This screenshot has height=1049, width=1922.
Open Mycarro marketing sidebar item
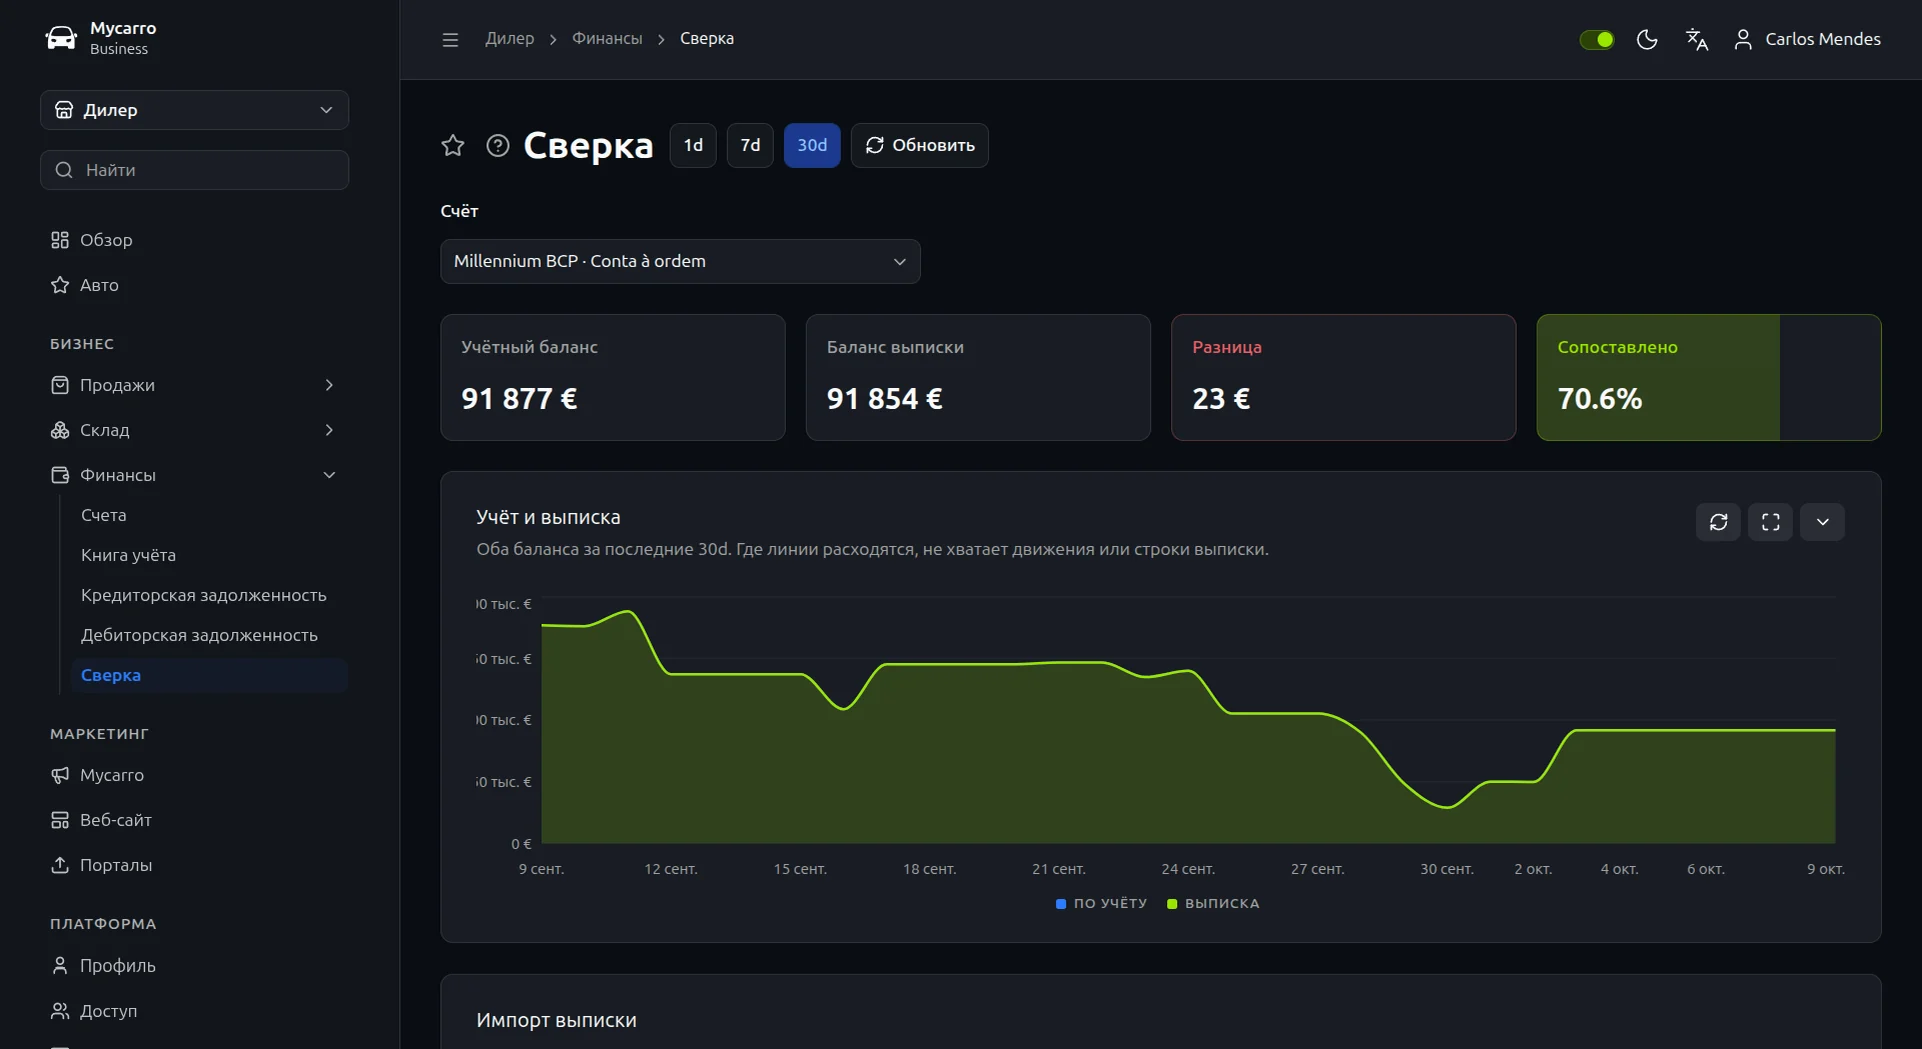pos(194,775)
